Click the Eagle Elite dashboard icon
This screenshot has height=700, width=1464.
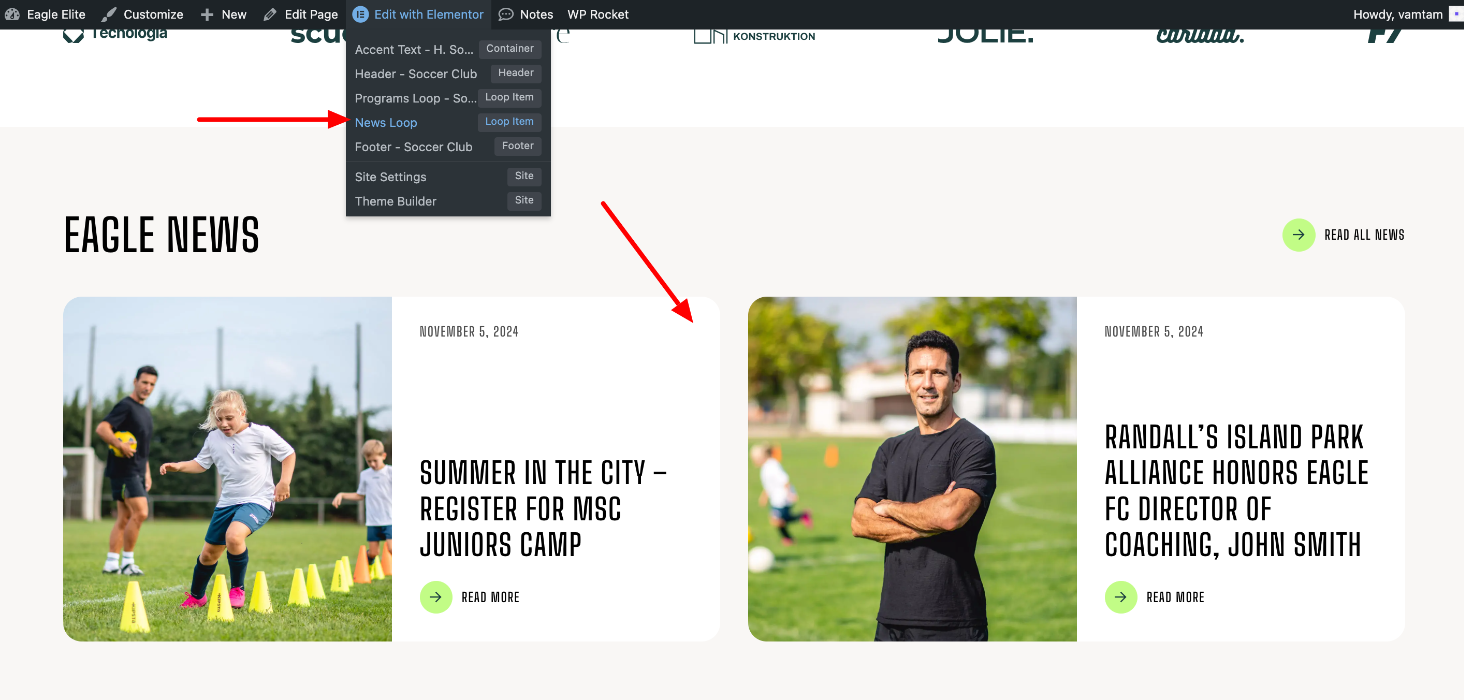12,14
